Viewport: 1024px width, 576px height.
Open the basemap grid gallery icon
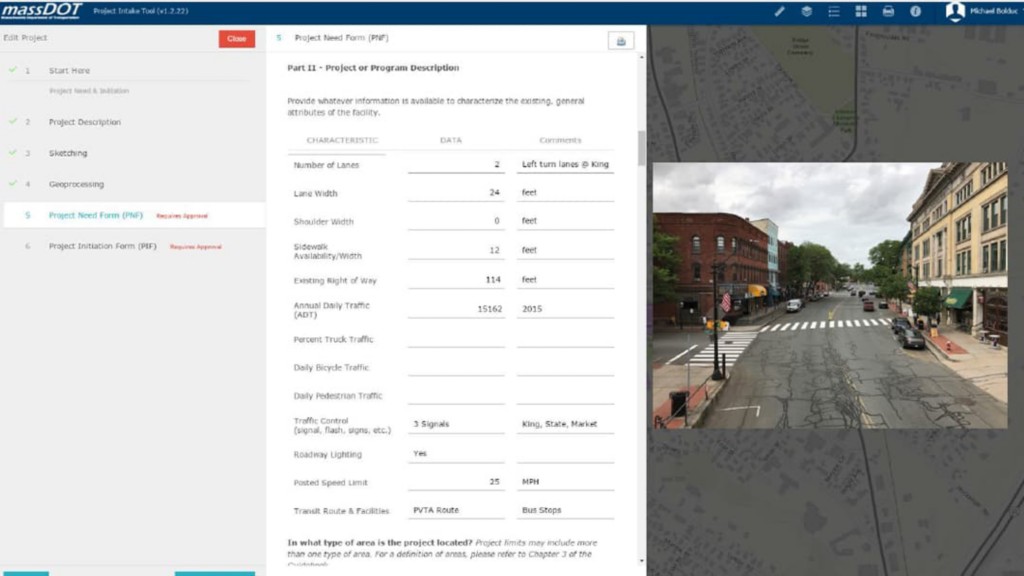[861, 11]
